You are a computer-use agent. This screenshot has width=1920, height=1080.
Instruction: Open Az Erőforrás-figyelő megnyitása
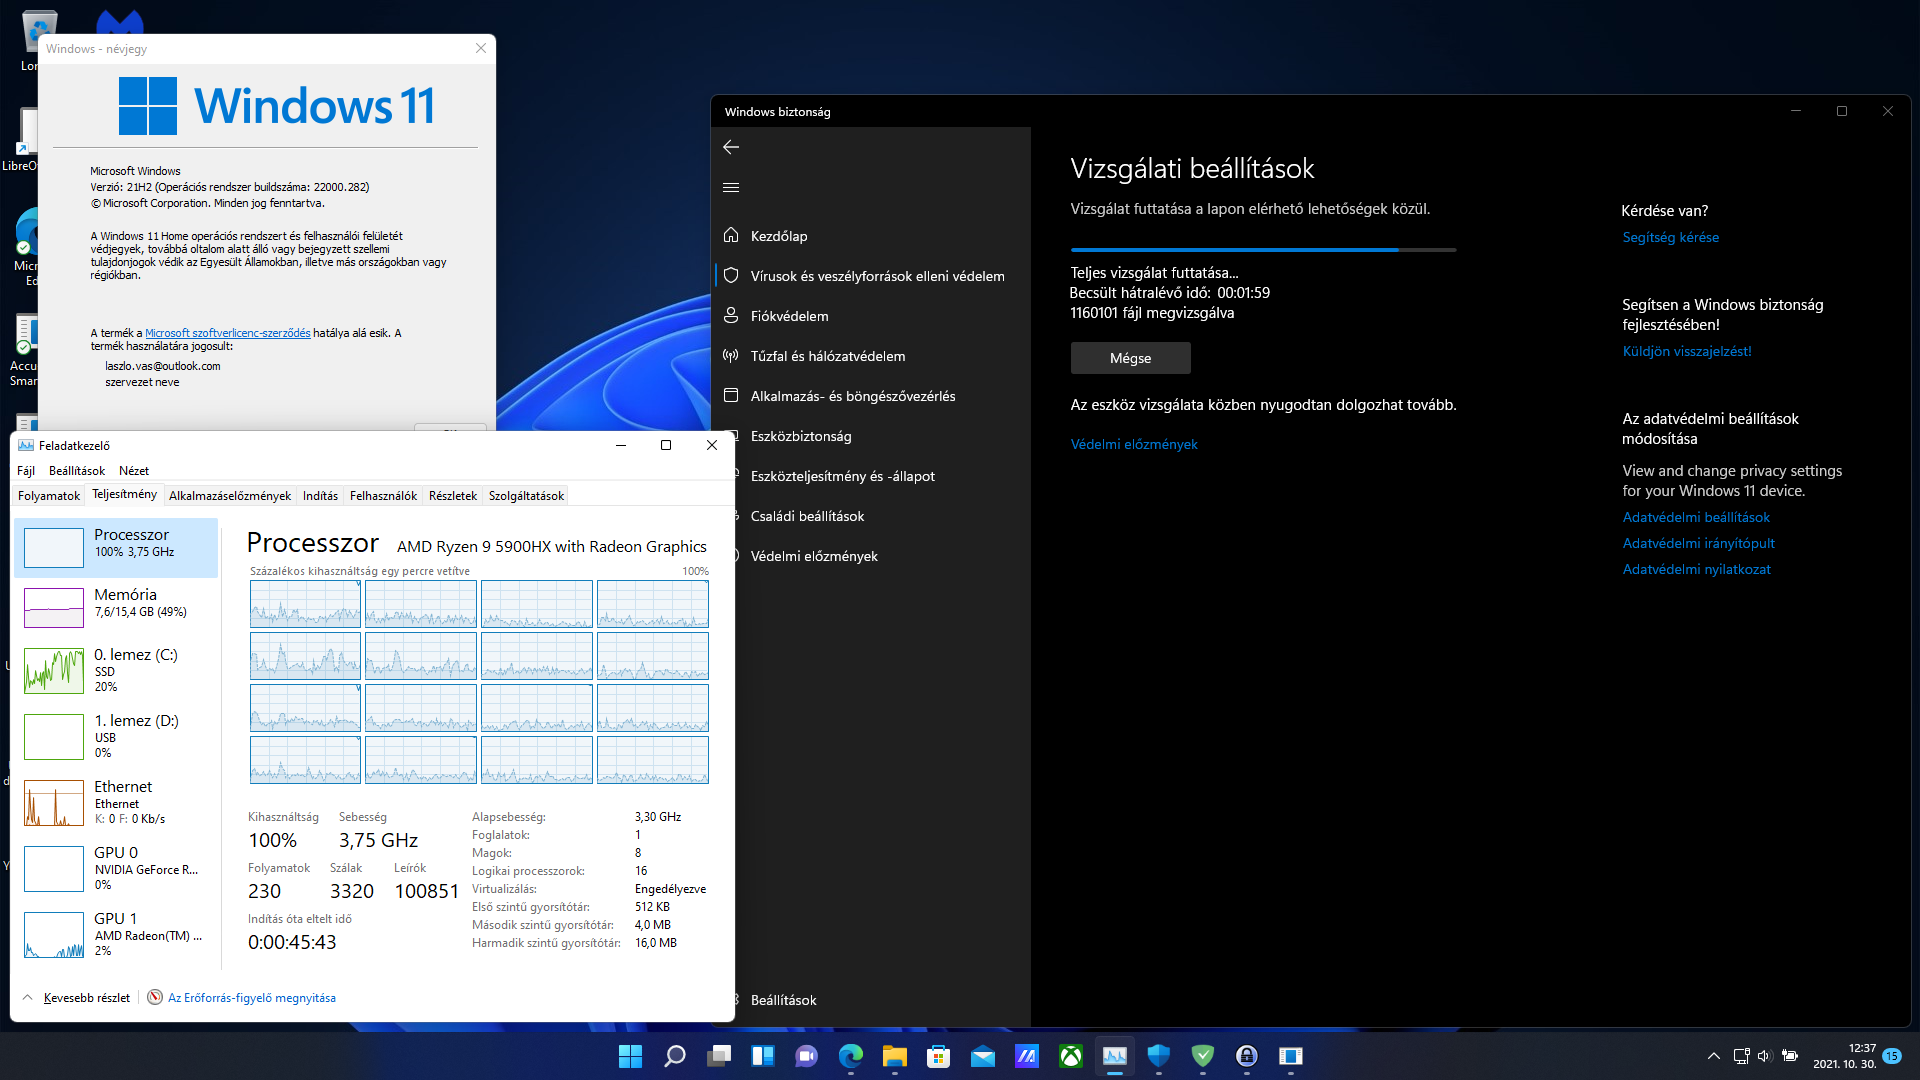[x=241, y=998]
